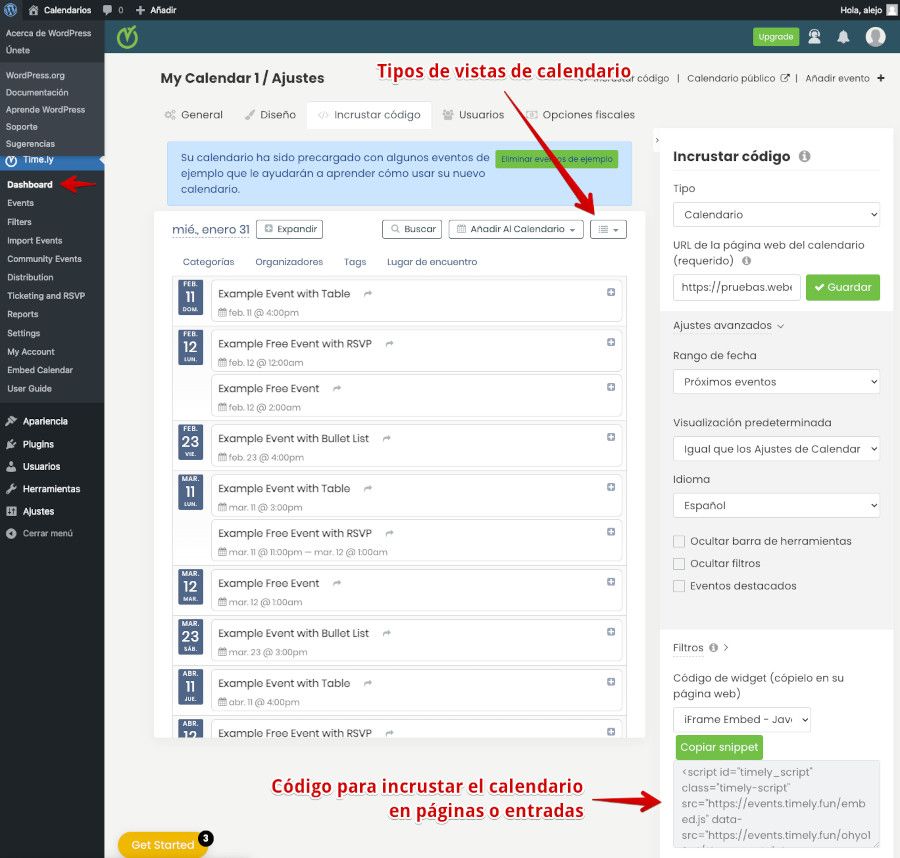Open the notifications bell icon
Viewport: 900px width, 858px height.
(843, 37)
